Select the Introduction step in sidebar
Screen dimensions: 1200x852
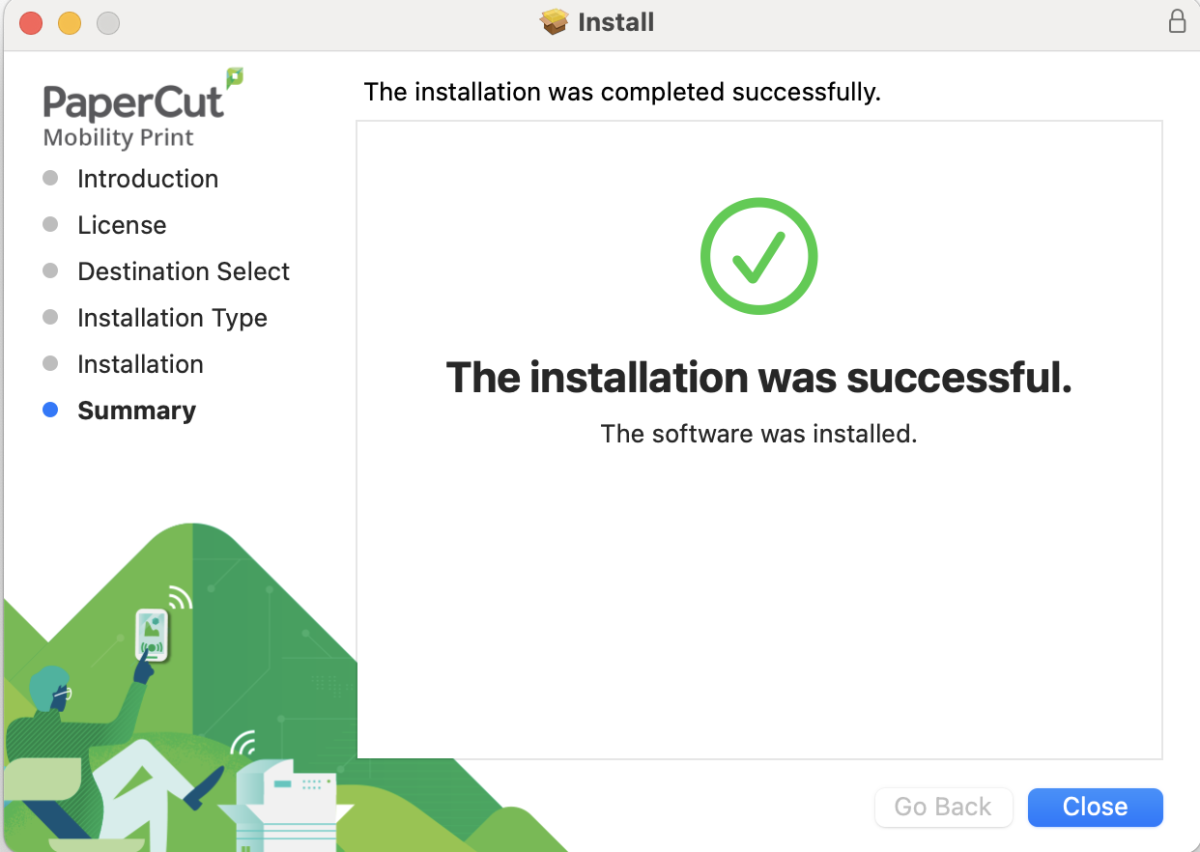click(148, 178)
